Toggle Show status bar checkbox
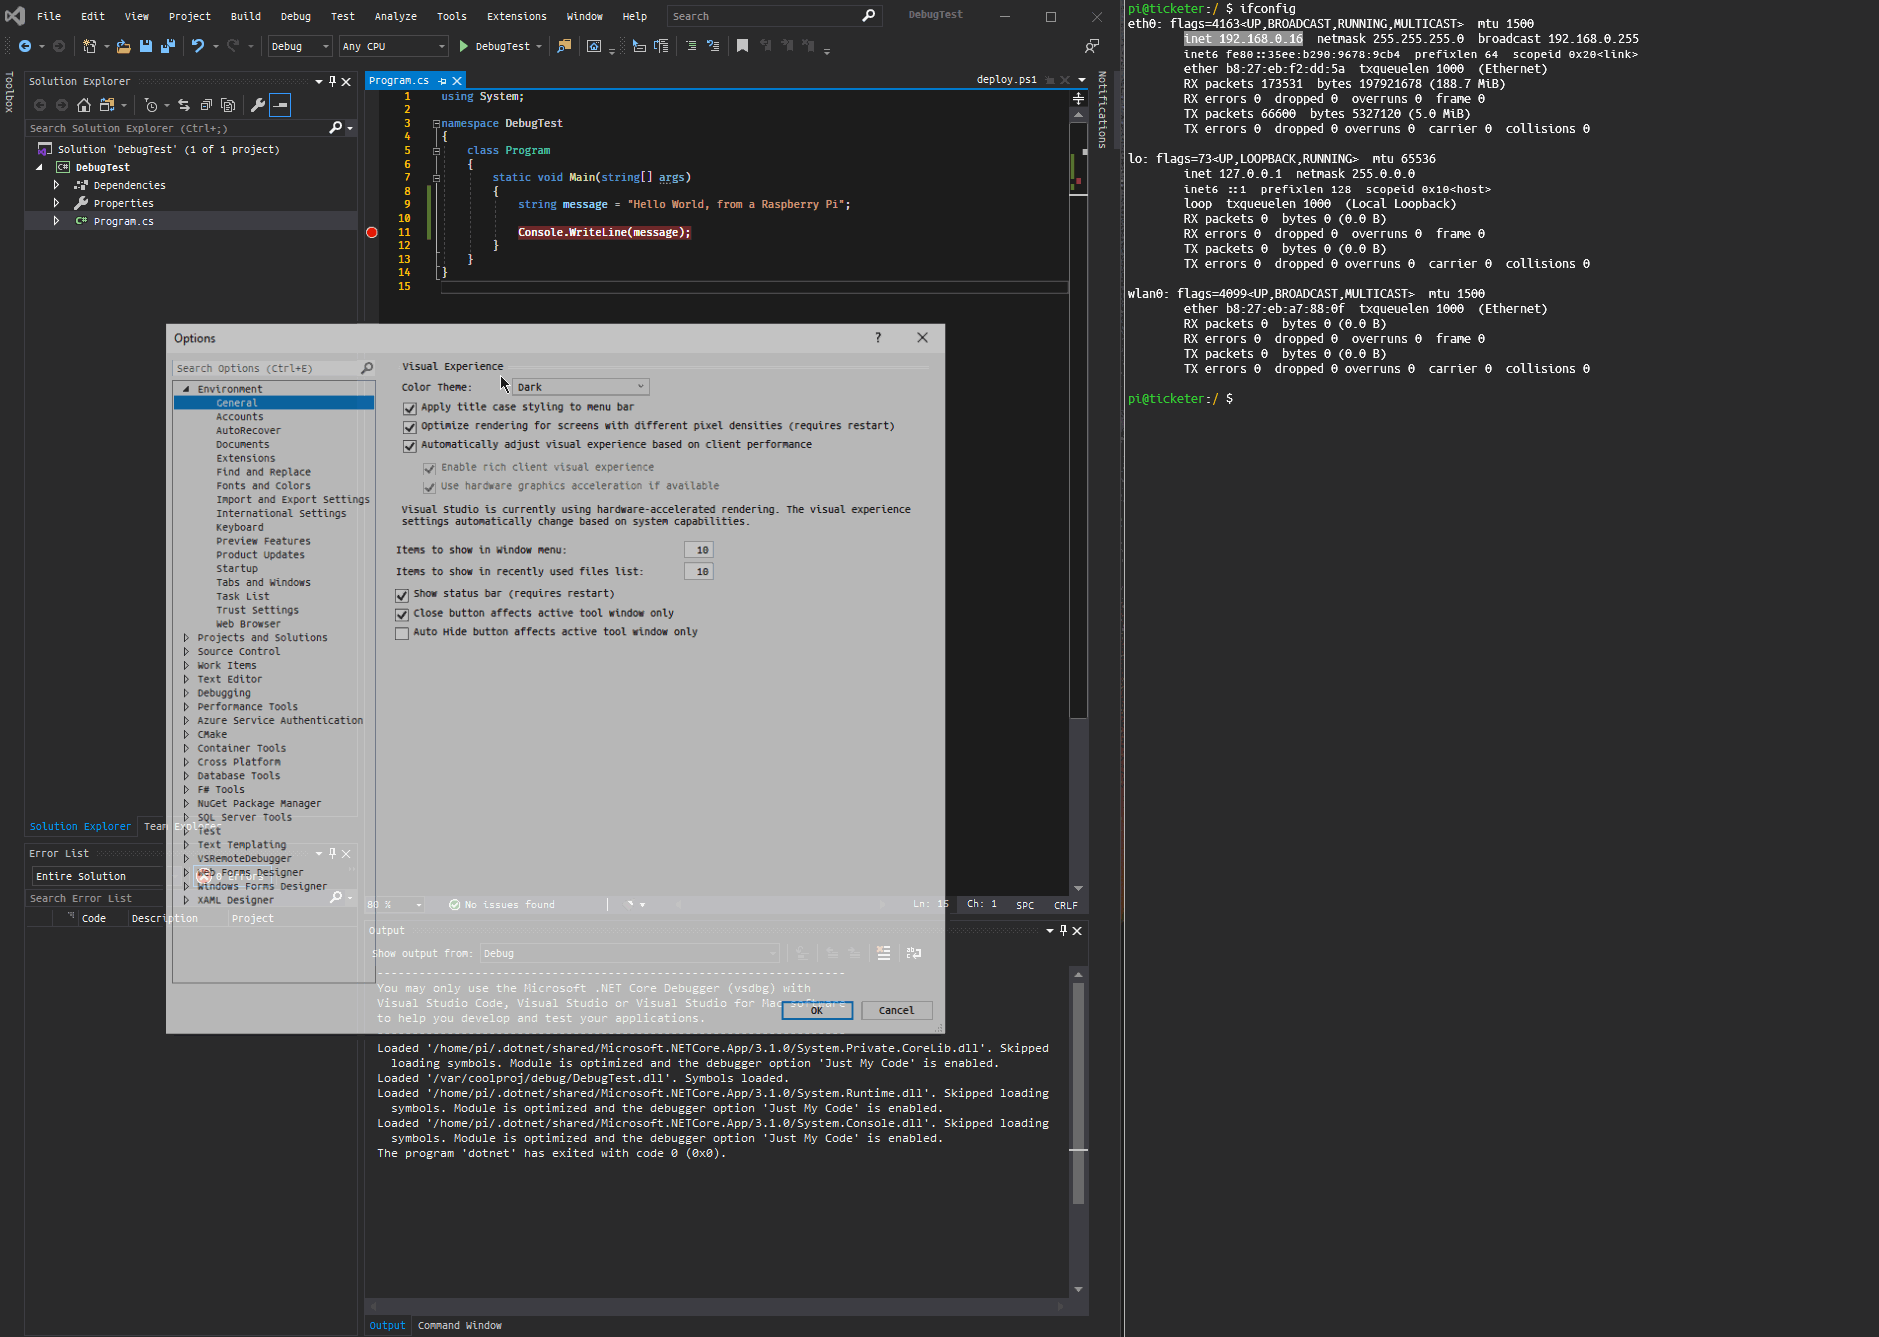The width and height of the screenshot is (1879, 1337). tap(402, 595)
